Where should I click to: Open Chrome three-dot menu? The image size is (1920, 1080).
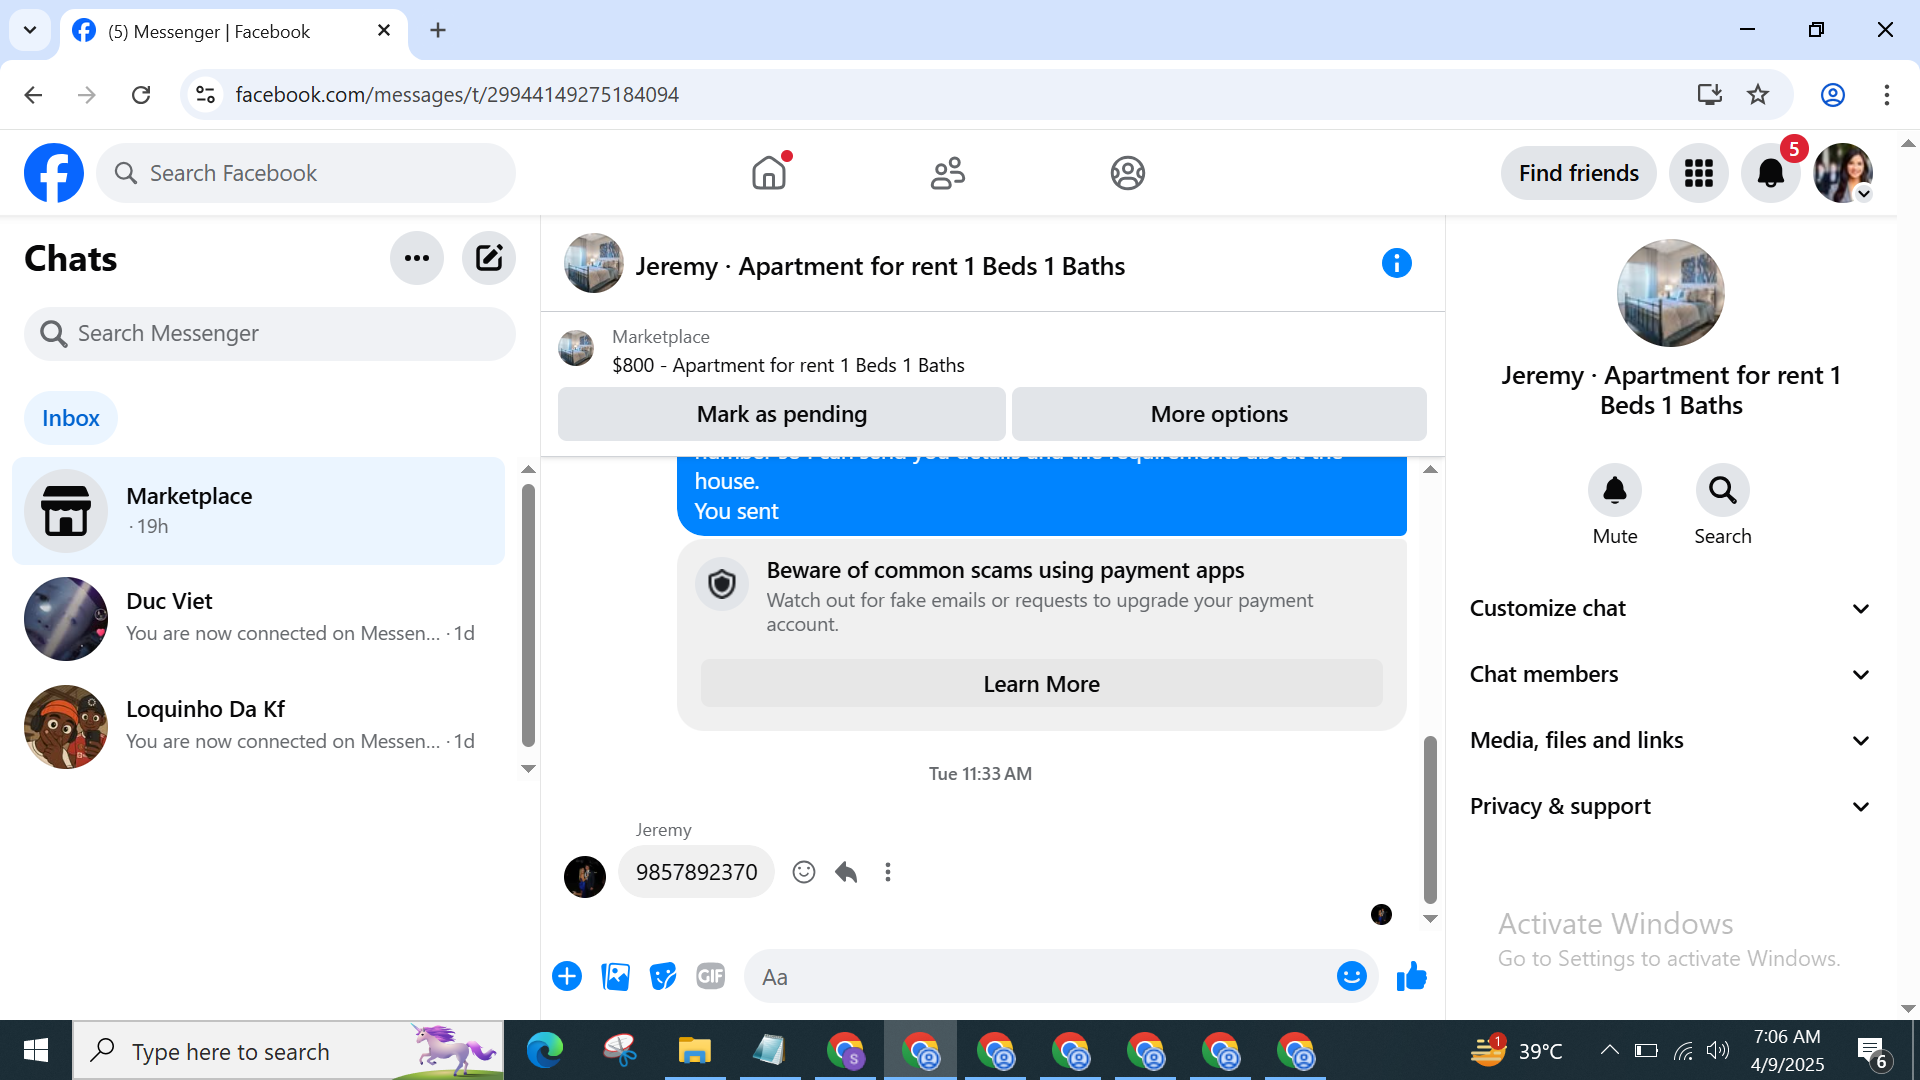[1887, 94]
